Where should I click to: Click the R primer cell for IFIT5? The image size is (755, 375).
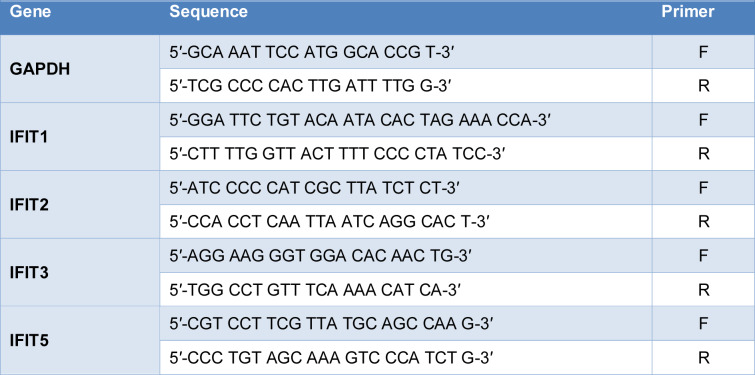click(x=703, y=358)
